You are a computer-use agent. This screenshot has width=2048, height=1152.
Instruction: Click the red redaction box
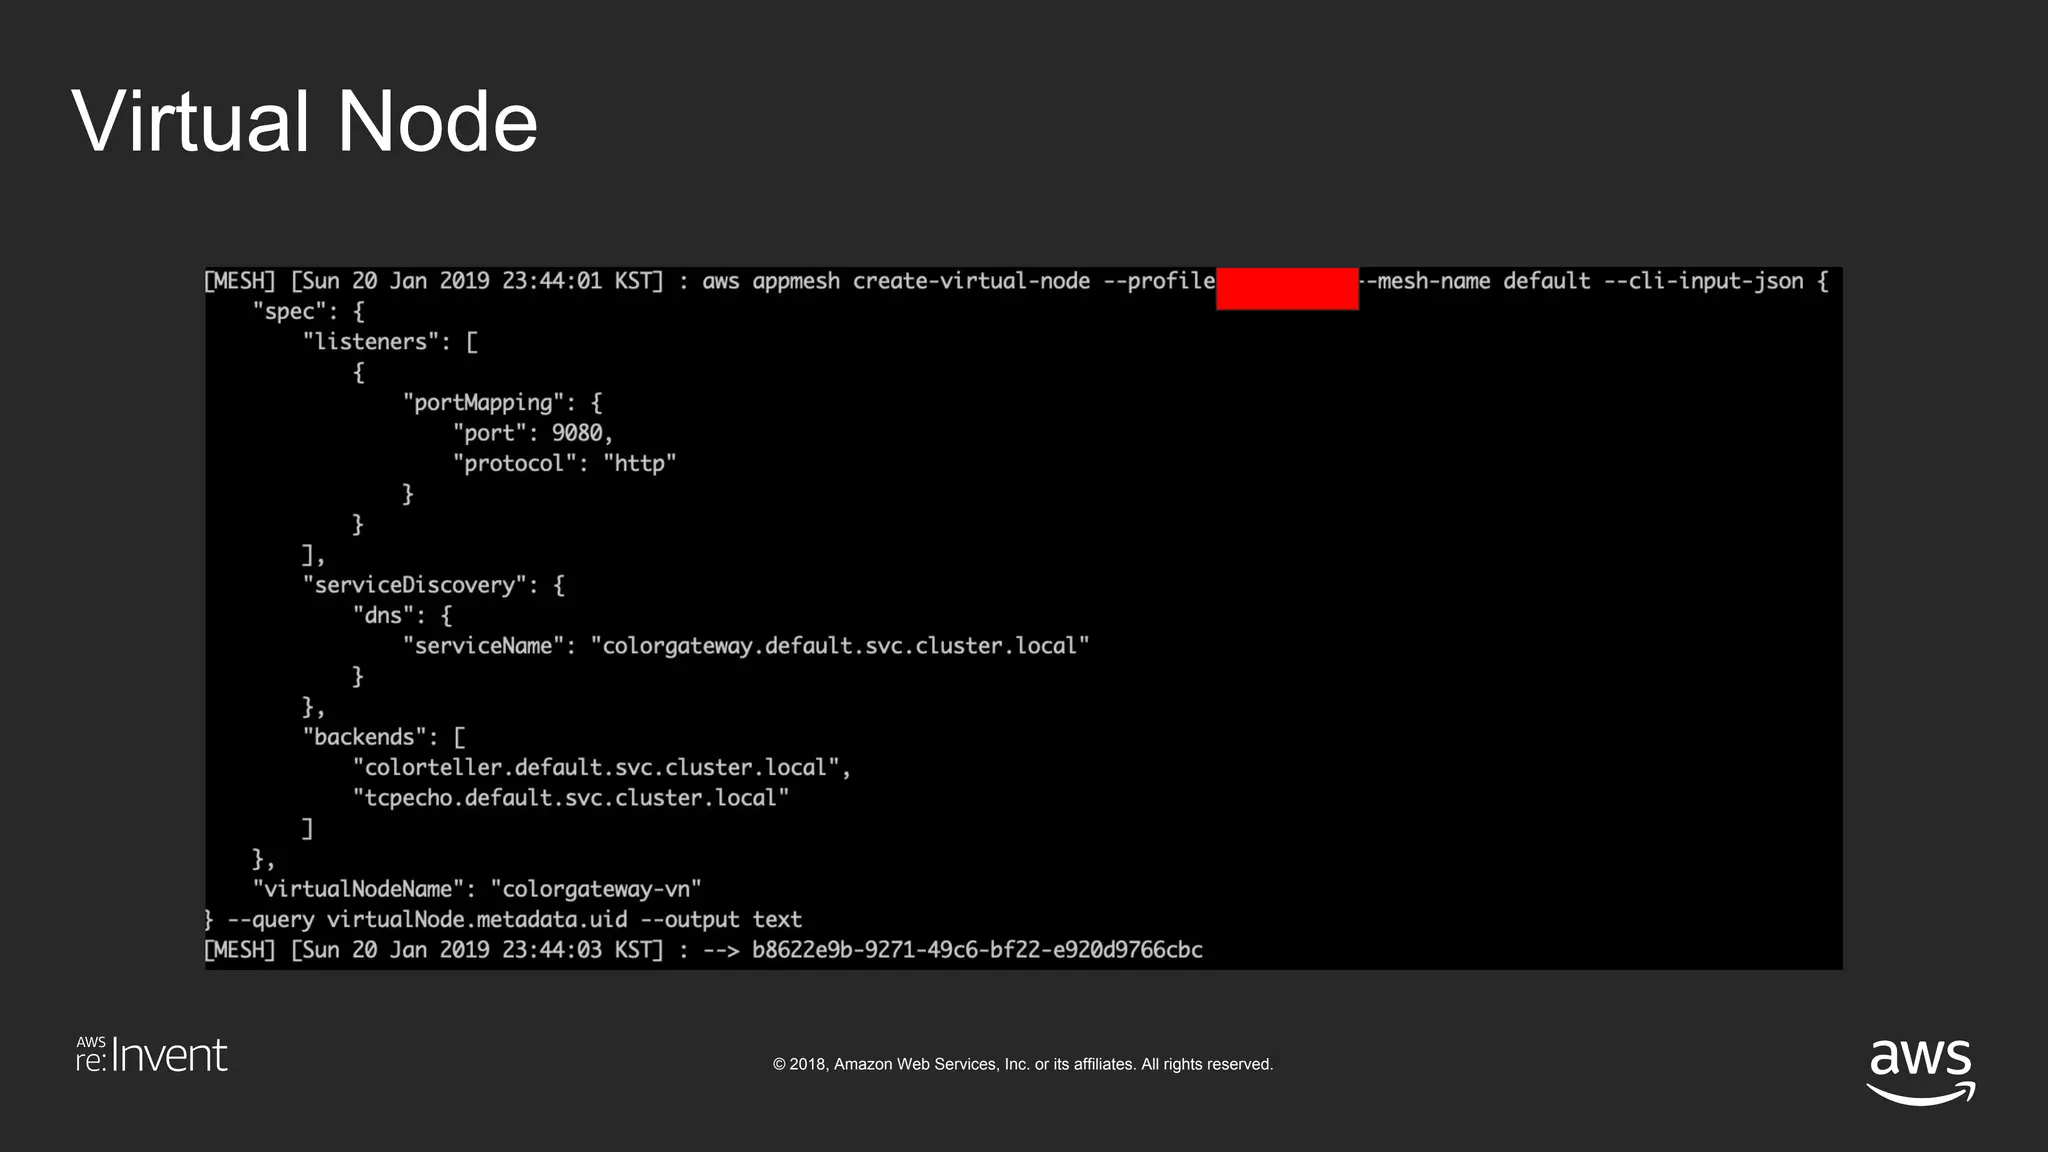[x=1286, y=288]
